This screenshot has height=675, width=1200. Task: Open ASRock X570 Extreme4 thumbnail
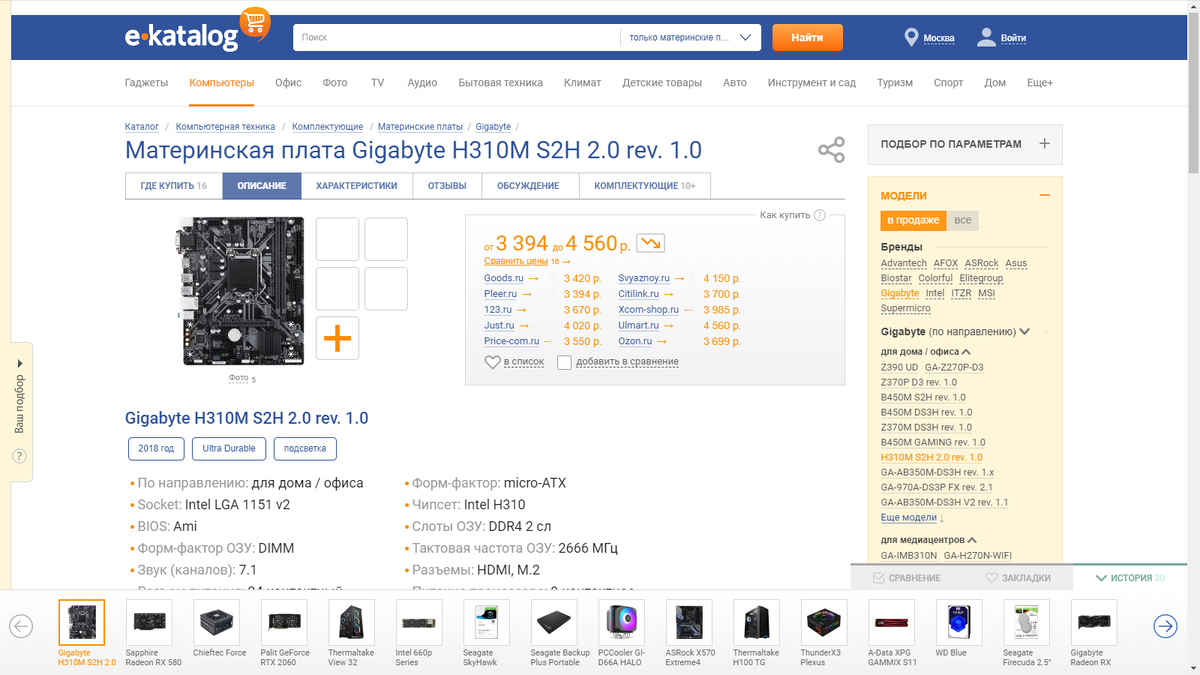tap(689, 623)
